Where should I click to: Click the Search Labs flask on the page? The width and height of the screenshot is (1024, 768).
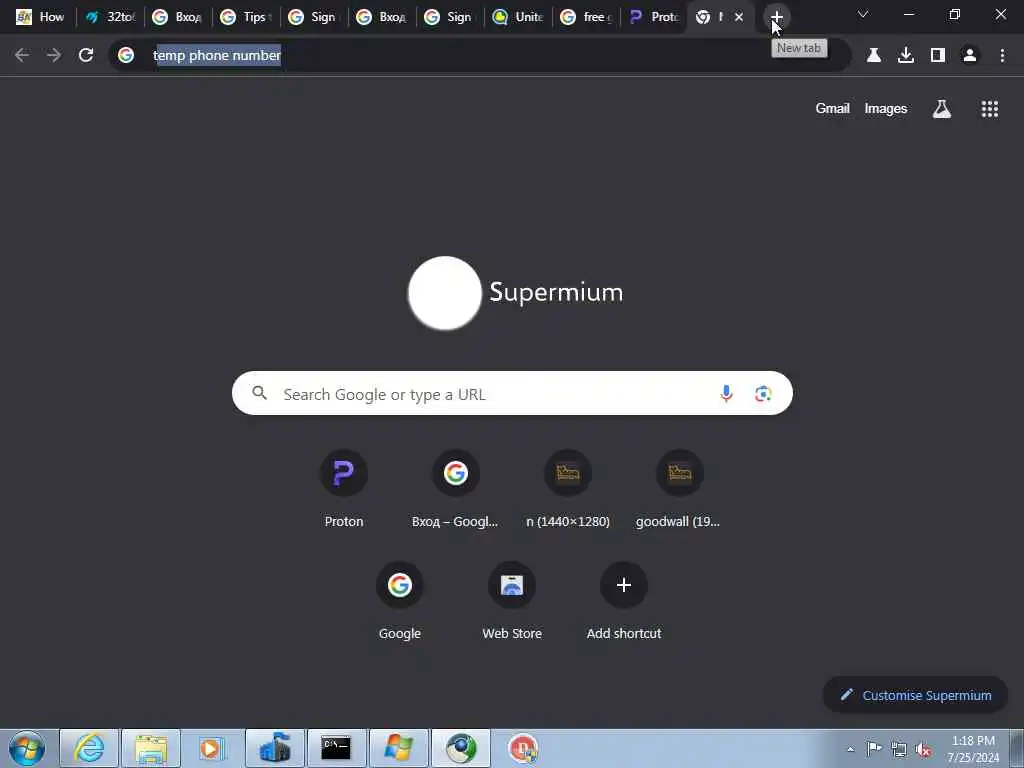tap(941, 108)
